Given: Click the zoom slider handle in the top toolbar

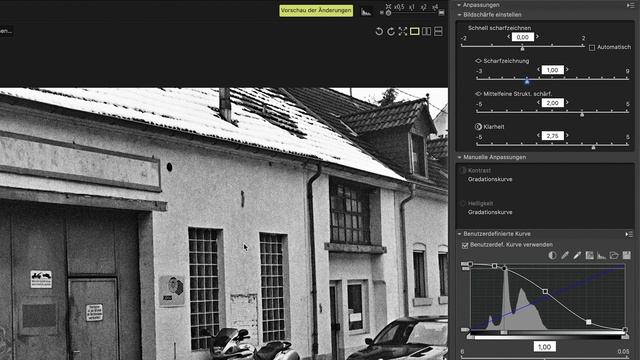Looking at the screenshot, I should [388, 13].
